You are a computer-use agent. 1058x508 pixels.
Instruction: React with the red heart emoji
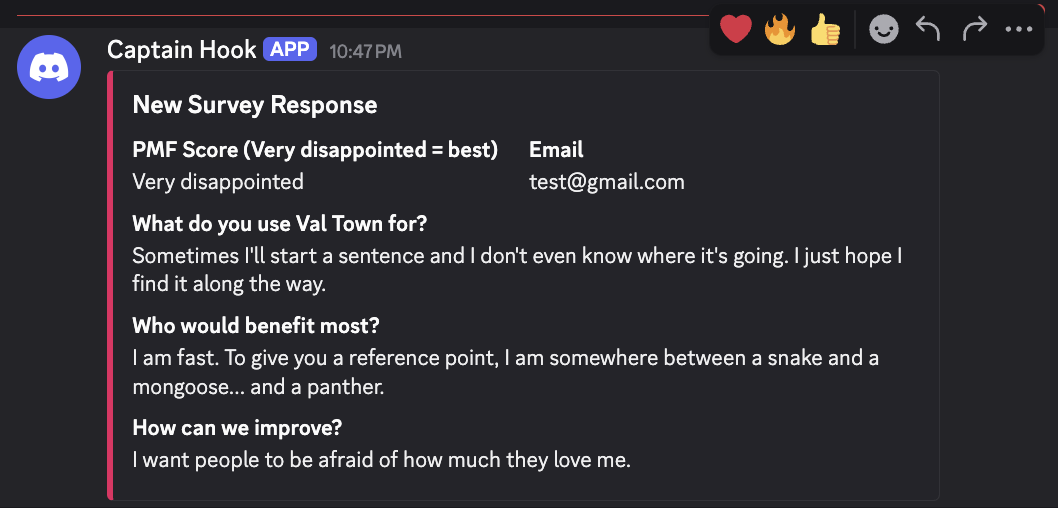pyautogui.click(x=735, y=30)
